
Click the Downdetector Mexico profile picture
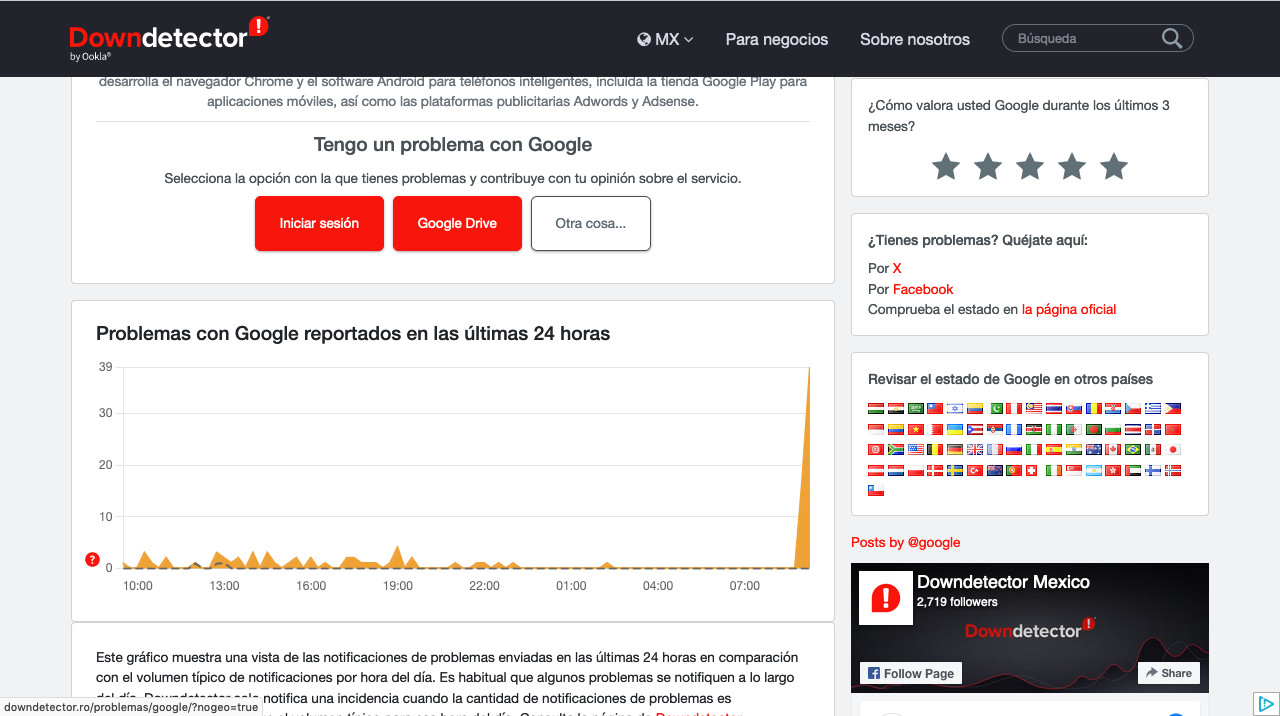pos(886,598)
